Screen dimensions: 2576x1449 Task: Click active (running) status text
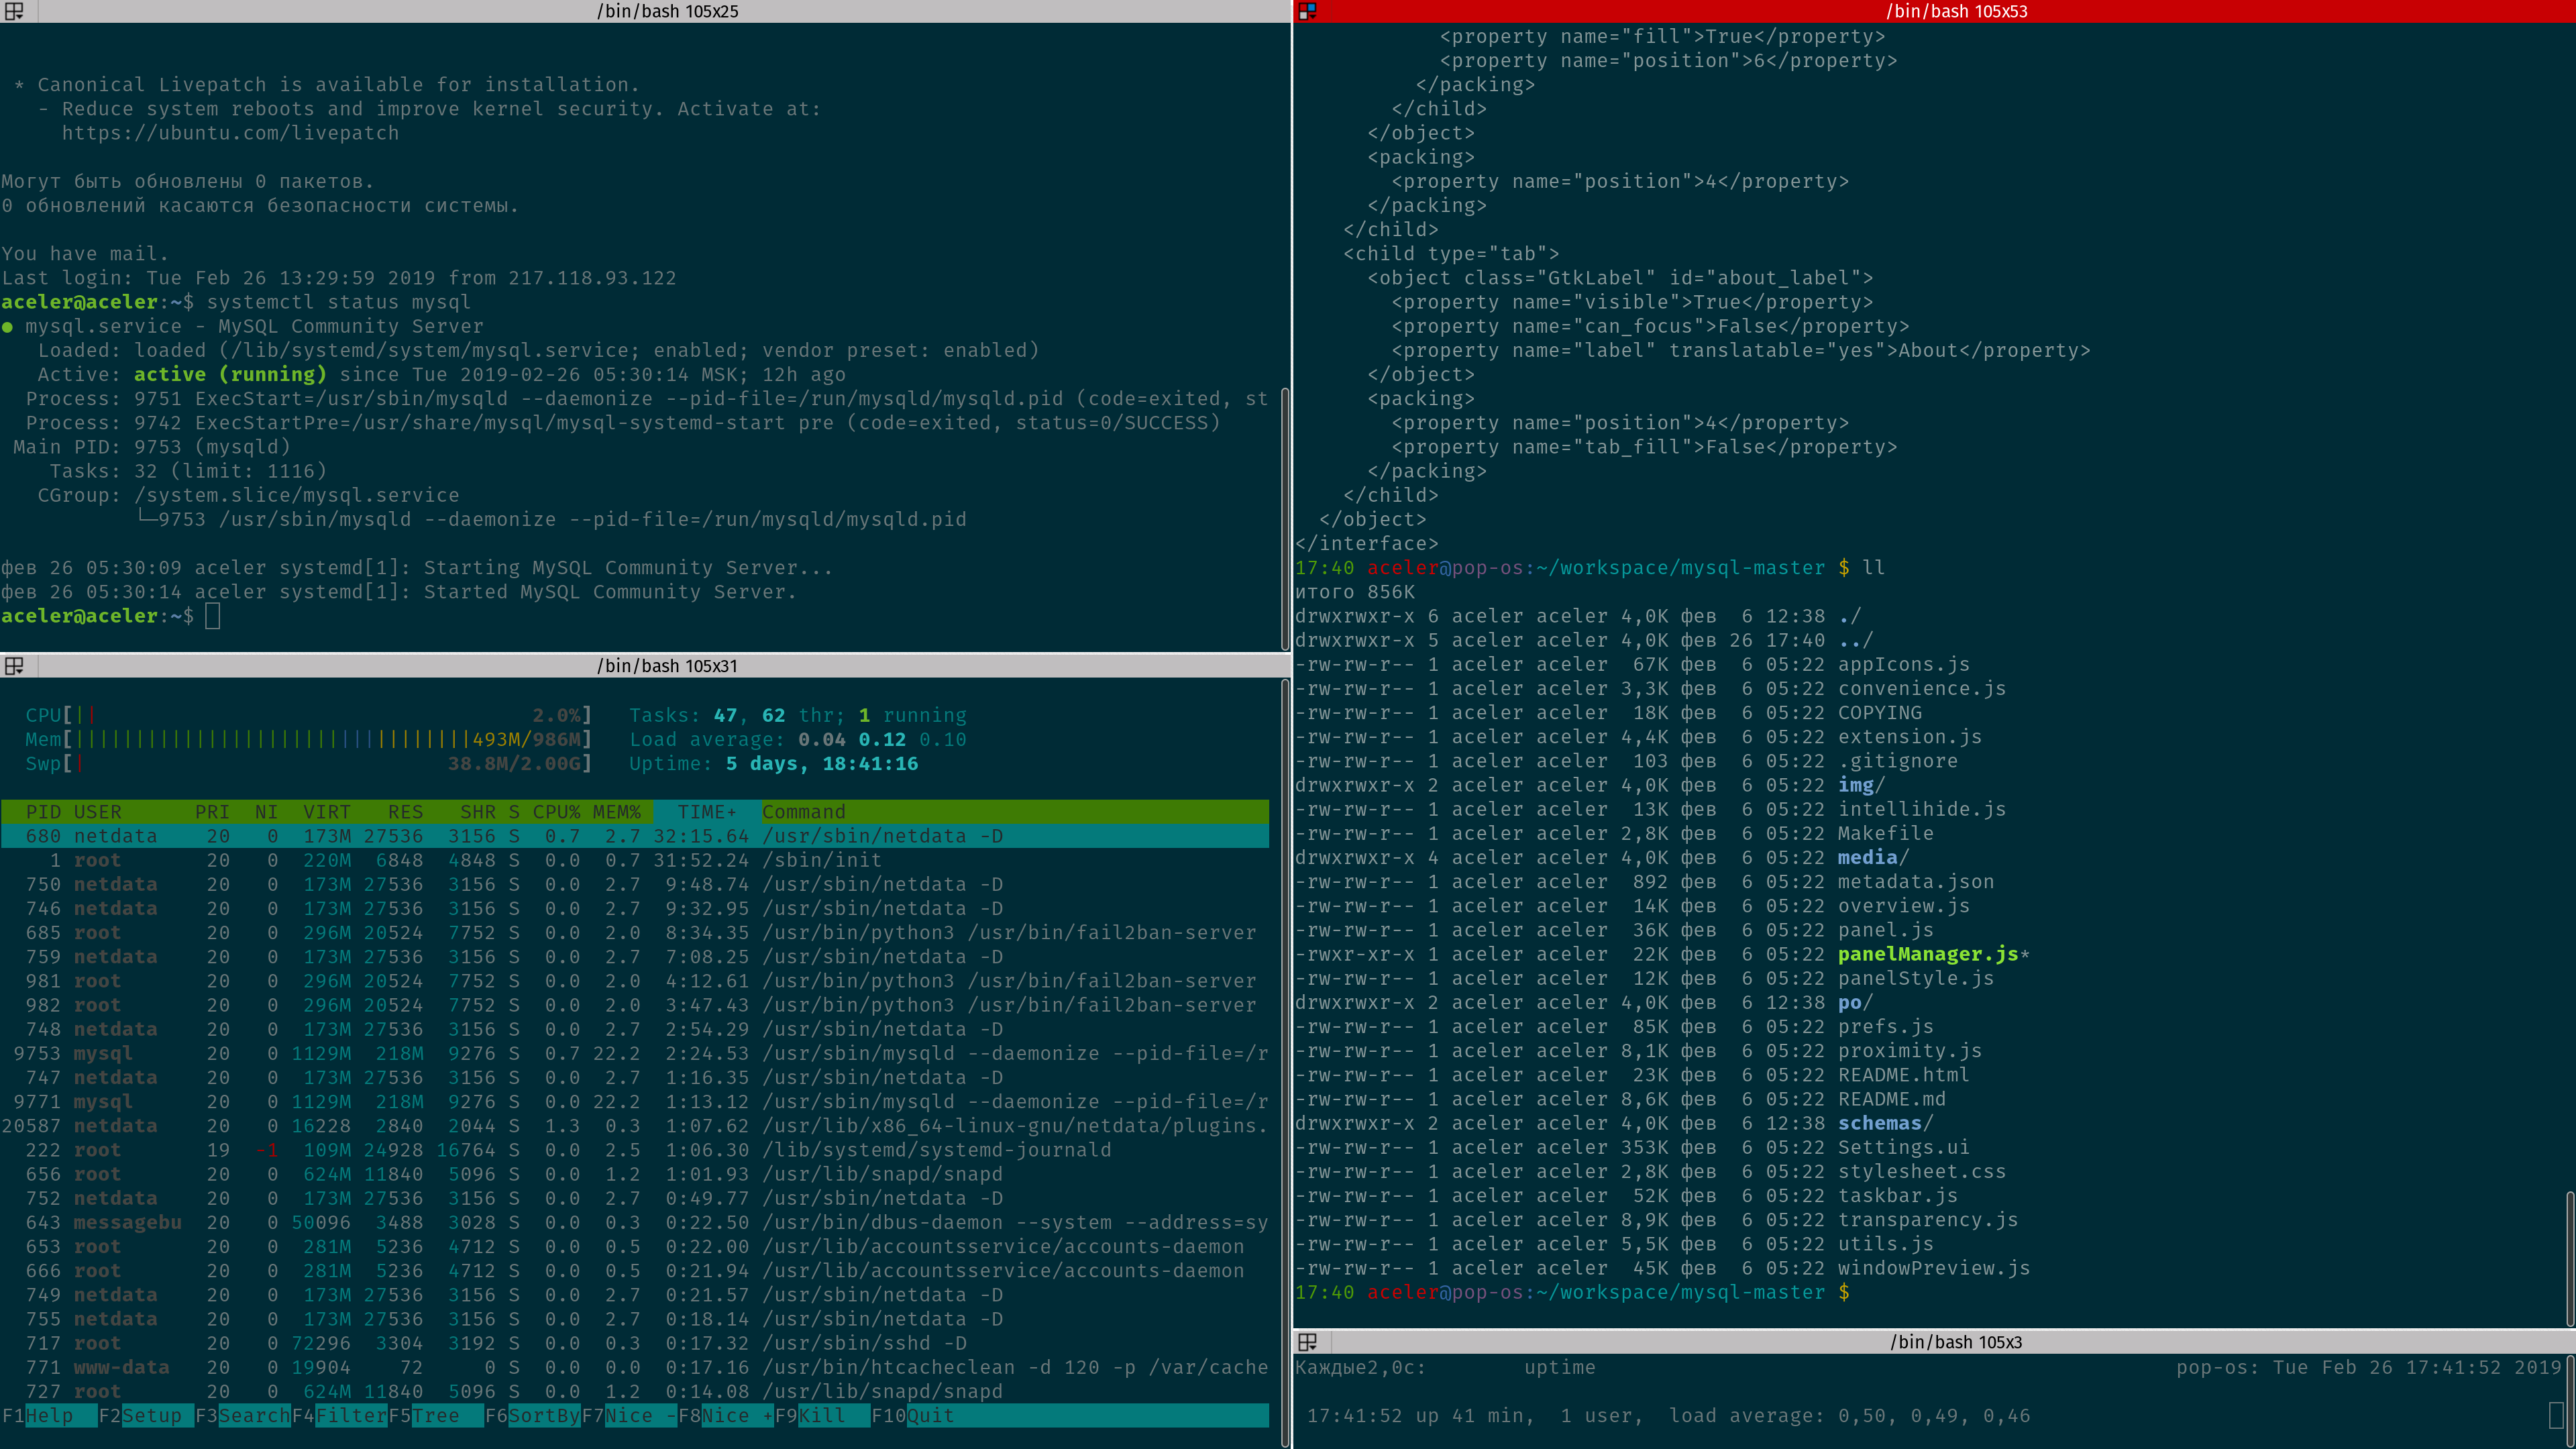[x=230, y=374]
